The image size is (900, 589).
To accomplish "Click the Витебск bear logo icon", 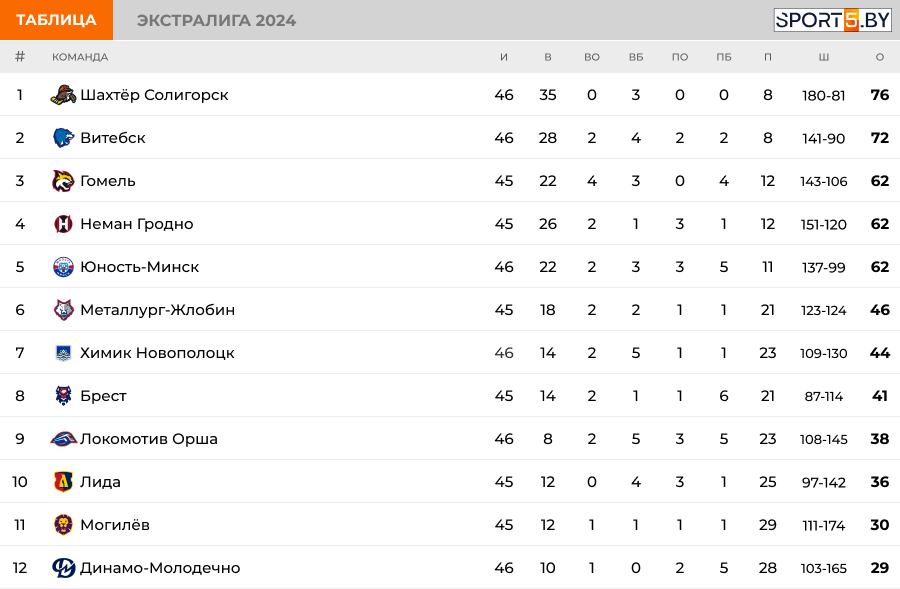I will tap(63, 138).
